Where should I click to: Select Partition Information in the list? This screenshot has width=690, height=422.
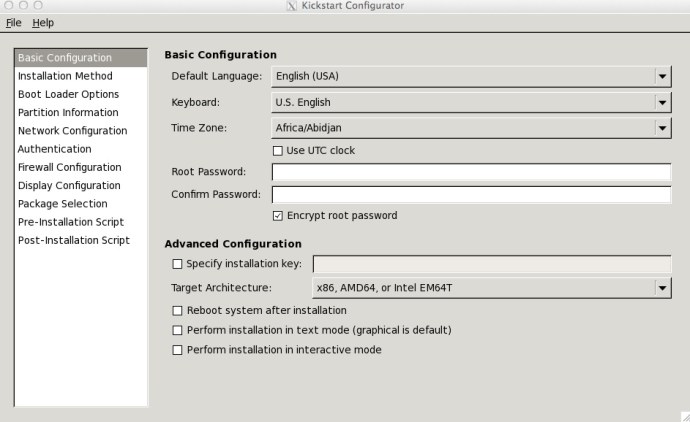click(x=81, y=112)
